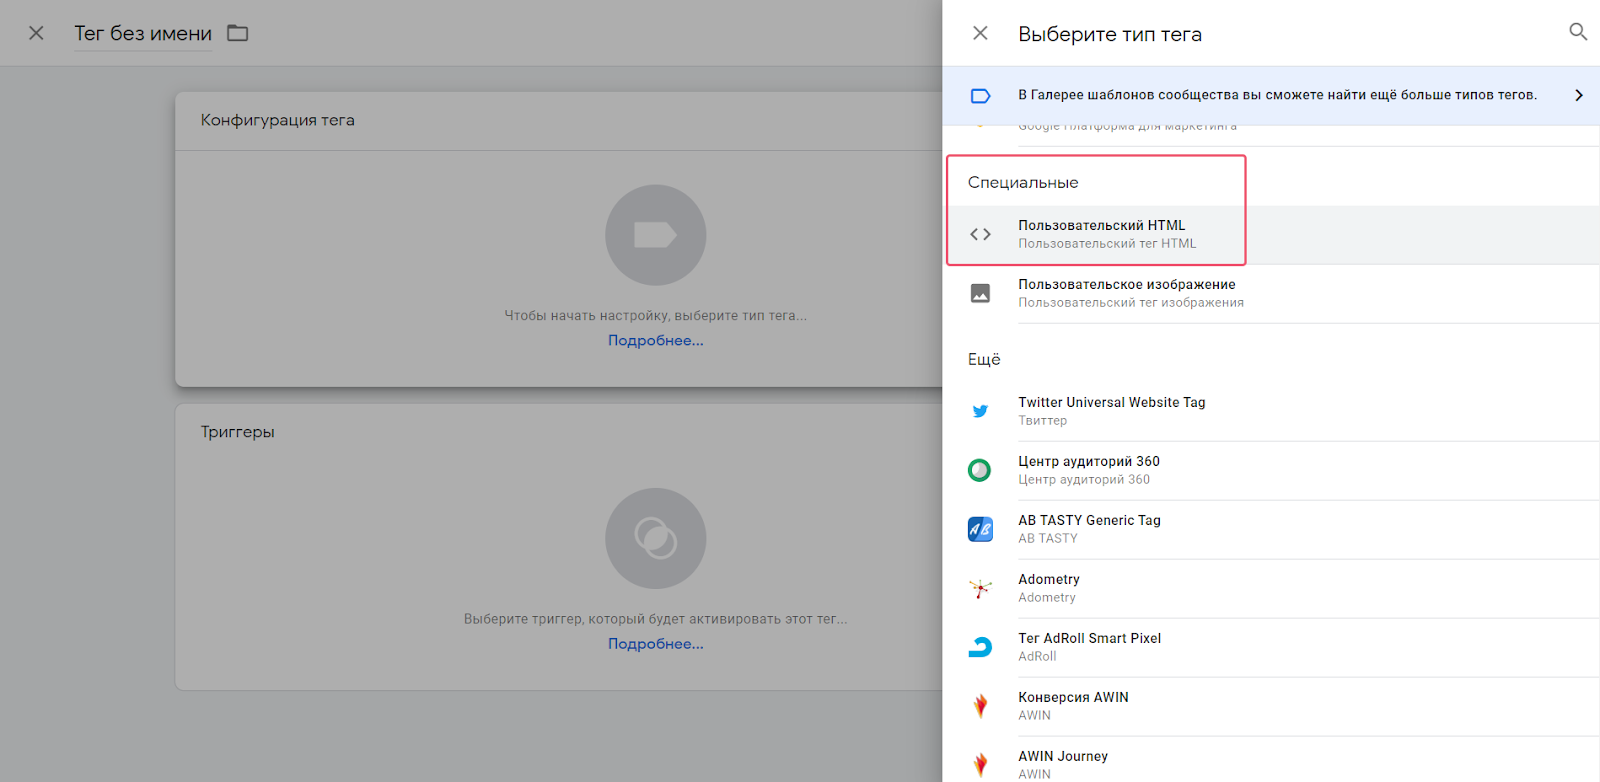Expand gallery banner chevron arrow
Viewport: 1600px width, 782px height.
point(1579,95)
